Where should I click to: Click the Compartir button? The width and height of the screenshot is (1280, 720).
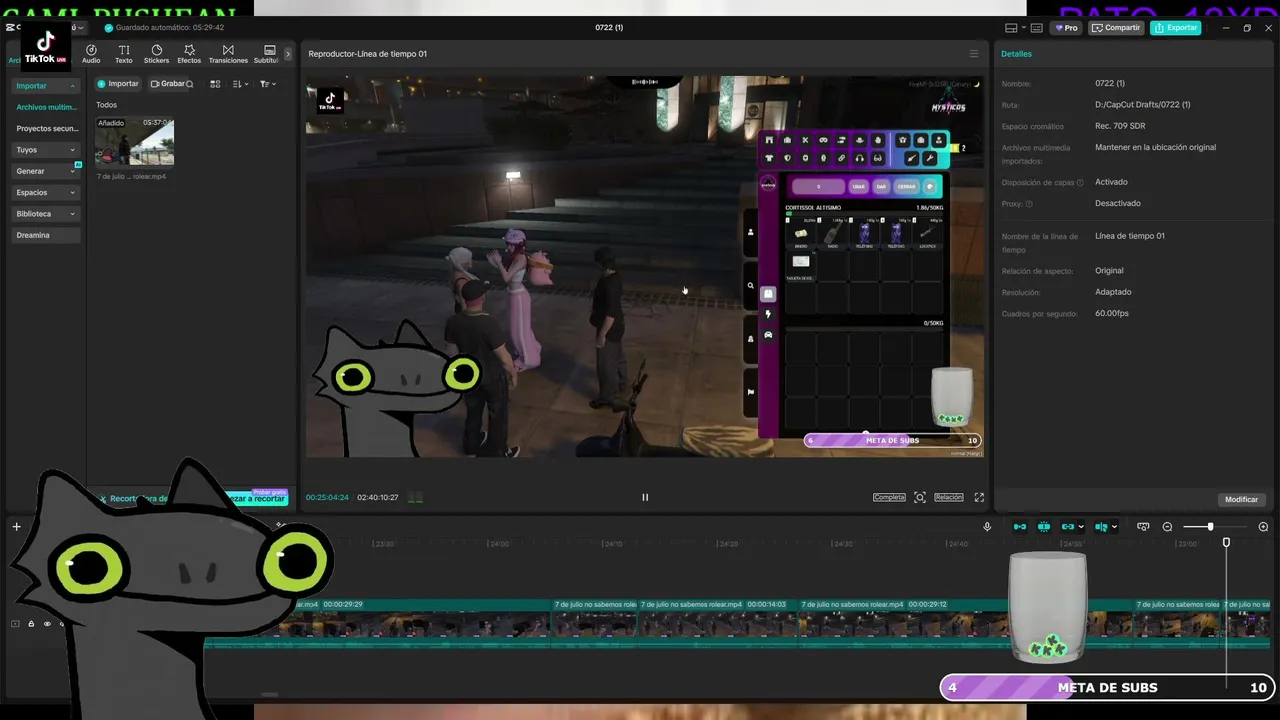1116,28
